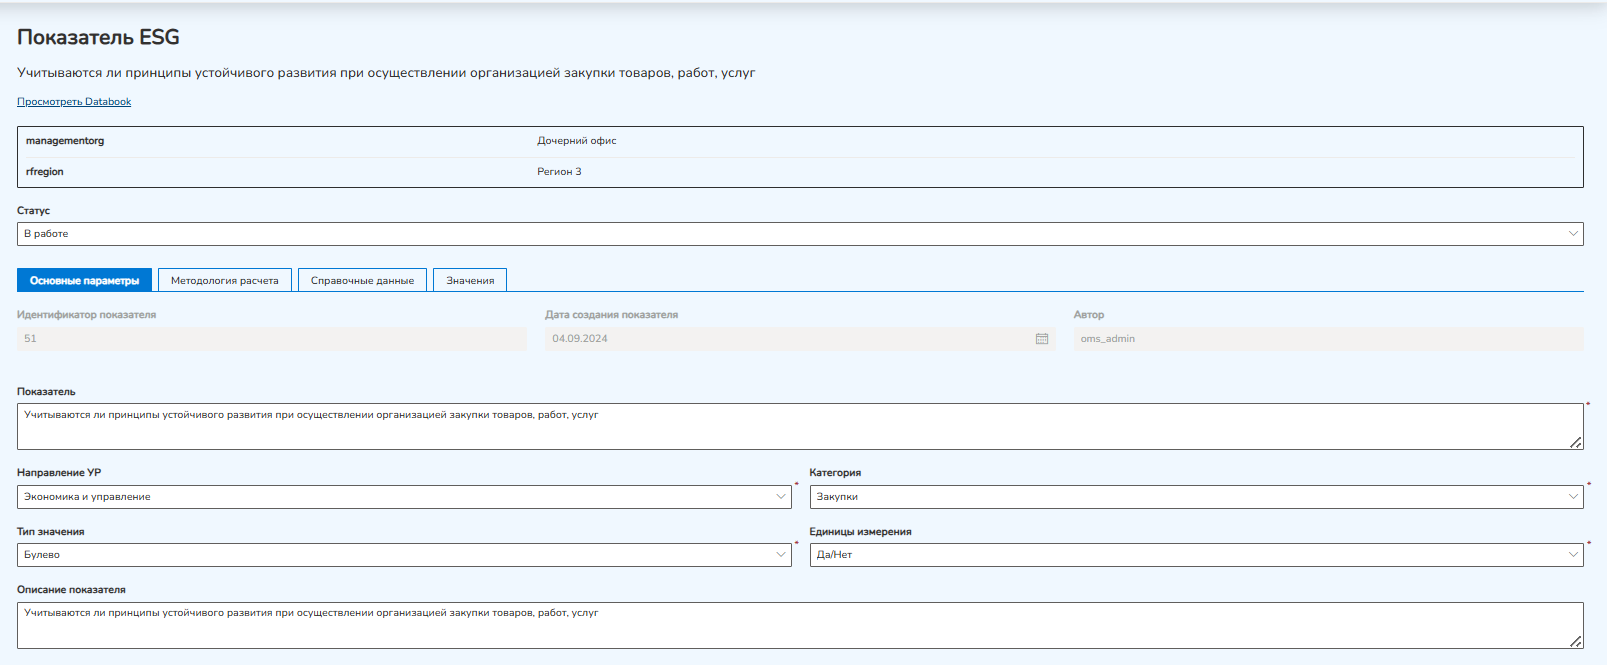Screen dimensions: 1607x665
Task: Click the Автор field showing oms_admin
Action: click(x=1329, y=339)
